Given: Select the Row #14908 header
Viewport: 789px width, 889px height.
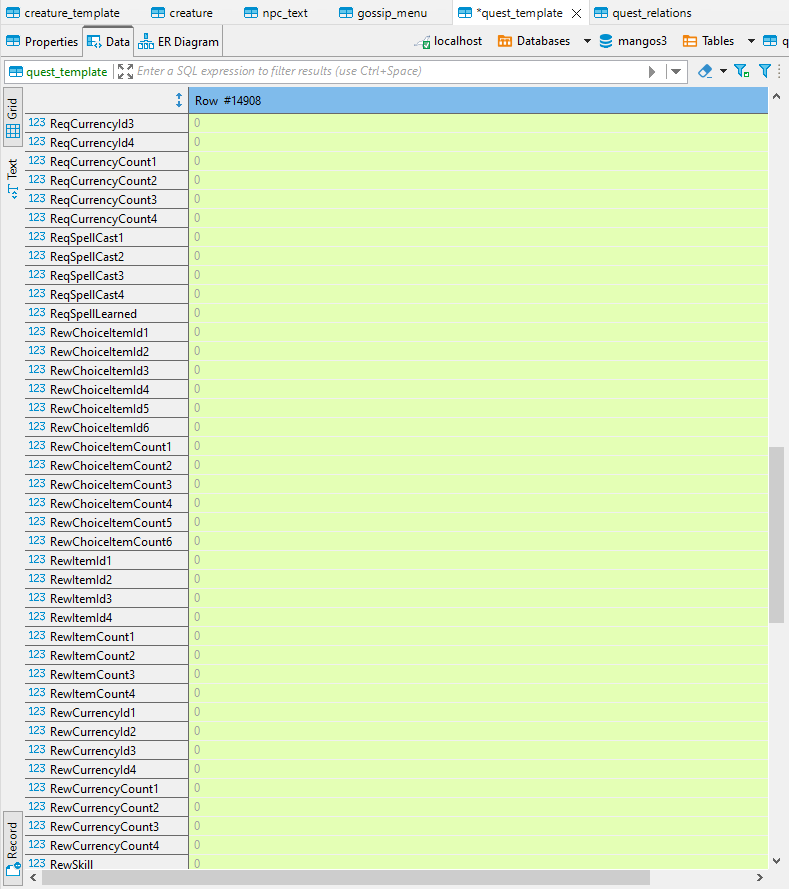Looking at the screenshot, I should pyautogui.click(x=478, y=101).
